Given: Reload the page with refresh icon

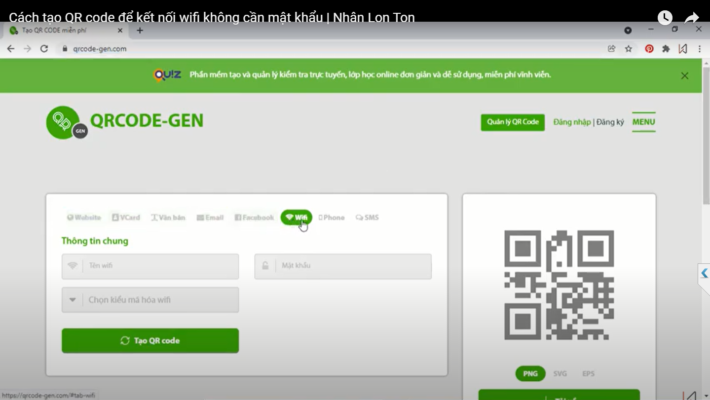Looking at the screenshot, I should point(44,48).
